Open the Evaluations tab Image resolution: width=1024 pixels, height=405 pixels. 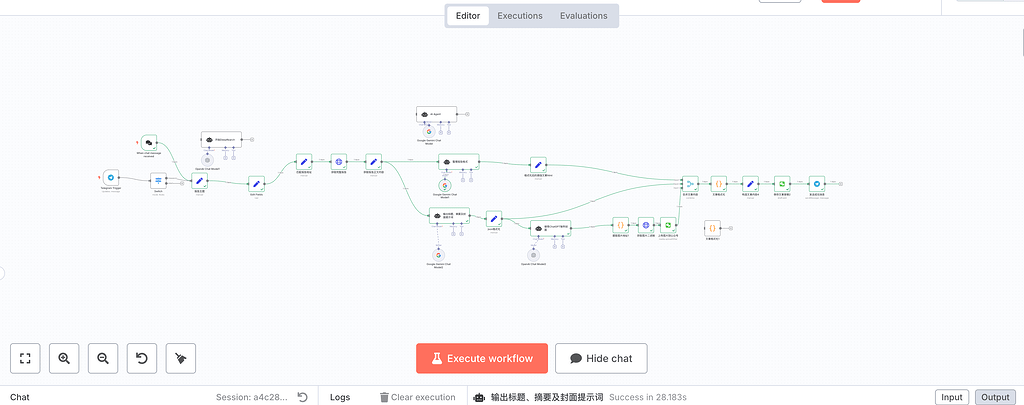coord(584,16)
